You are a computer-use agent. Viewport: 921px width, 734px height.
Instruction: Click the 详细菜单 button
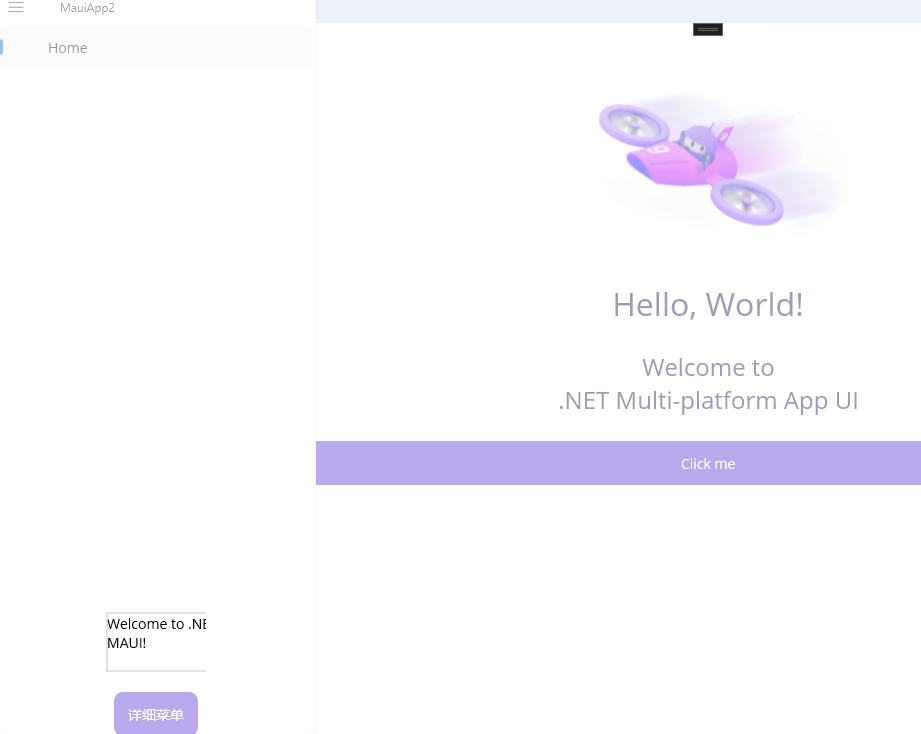pyautogui.click(x=156, y=713)
